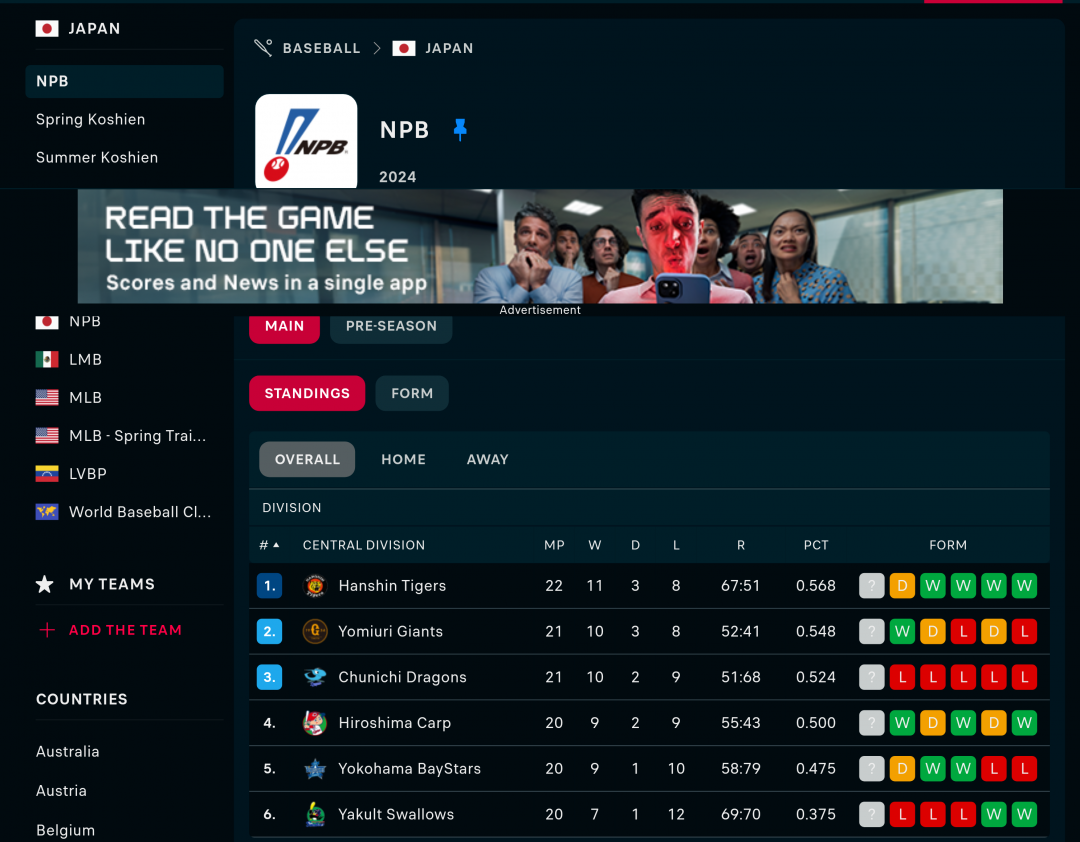The height and width of the screenshot is (842, 1080).
Task: Click Yokohama BayStars' orange D form badge
Action: (902, 768)
